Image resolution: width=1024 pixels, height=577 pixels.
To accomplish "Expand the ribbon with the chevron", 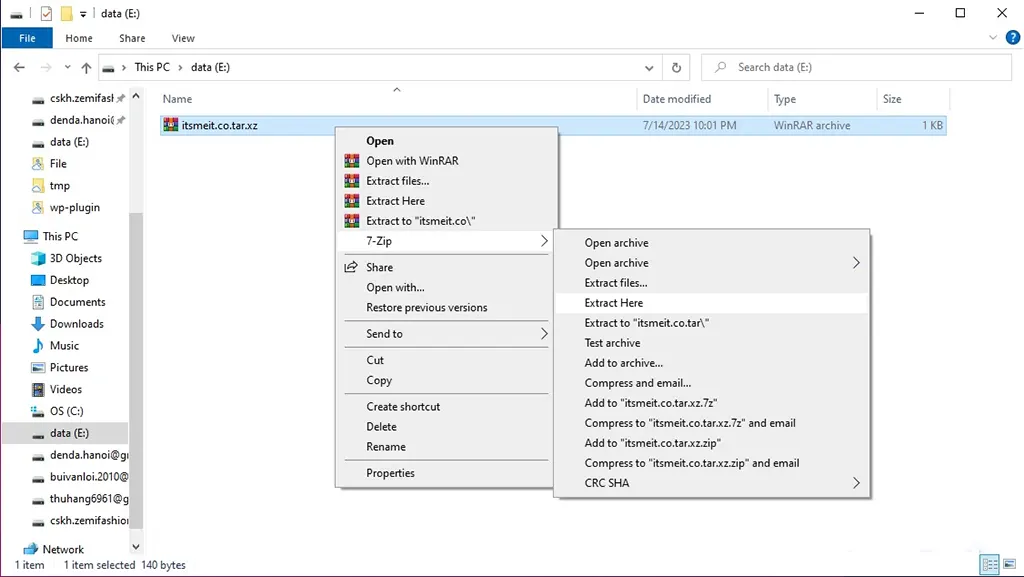I will click(x=993, y=38).
